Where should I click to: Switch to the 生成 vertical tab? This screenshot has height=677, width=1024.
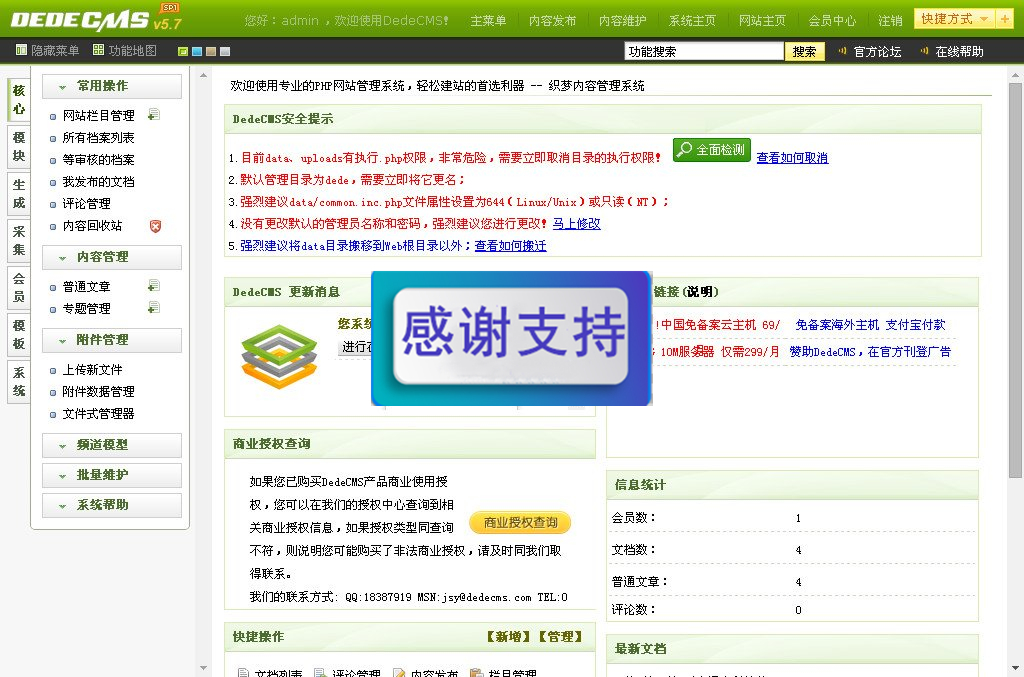[19, 194]
